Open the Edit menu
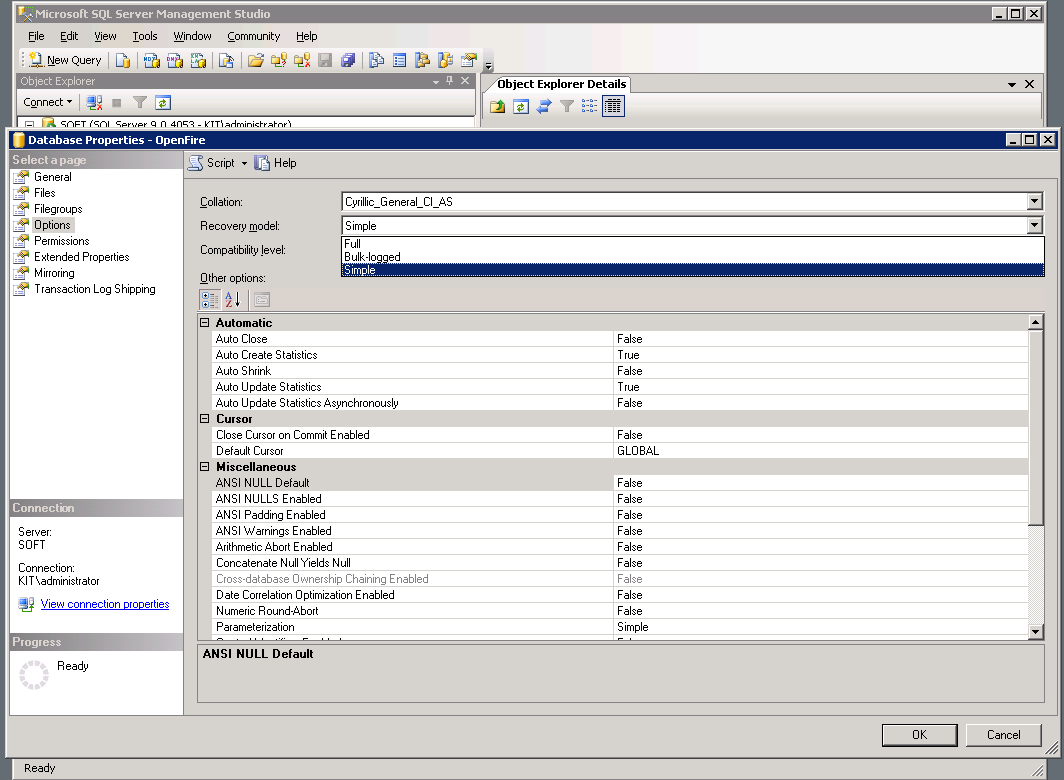 (x=69, y=36)
